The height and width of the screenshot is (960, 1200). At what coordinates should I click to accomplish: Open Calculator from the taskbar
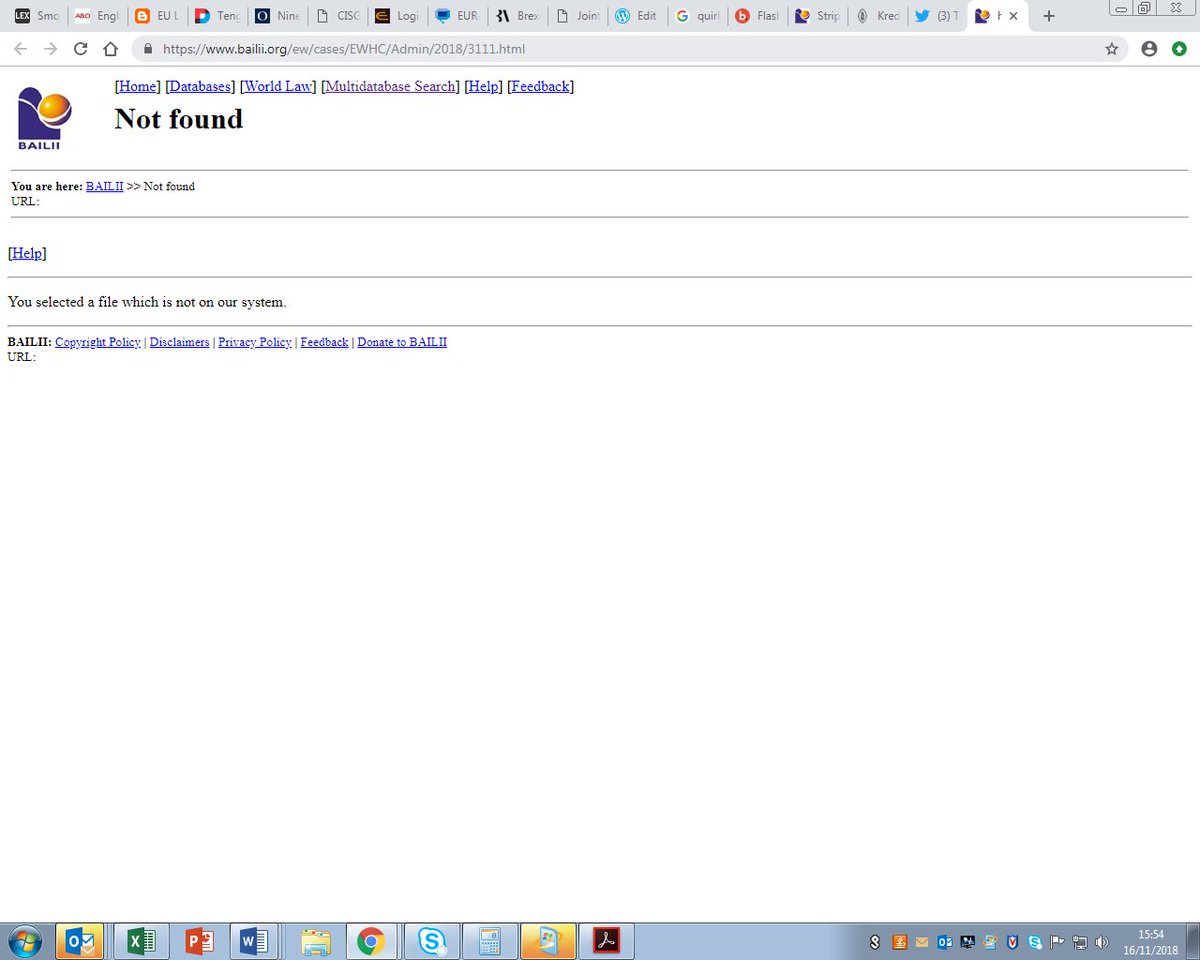pyautogui.click(x=490, y=941)
